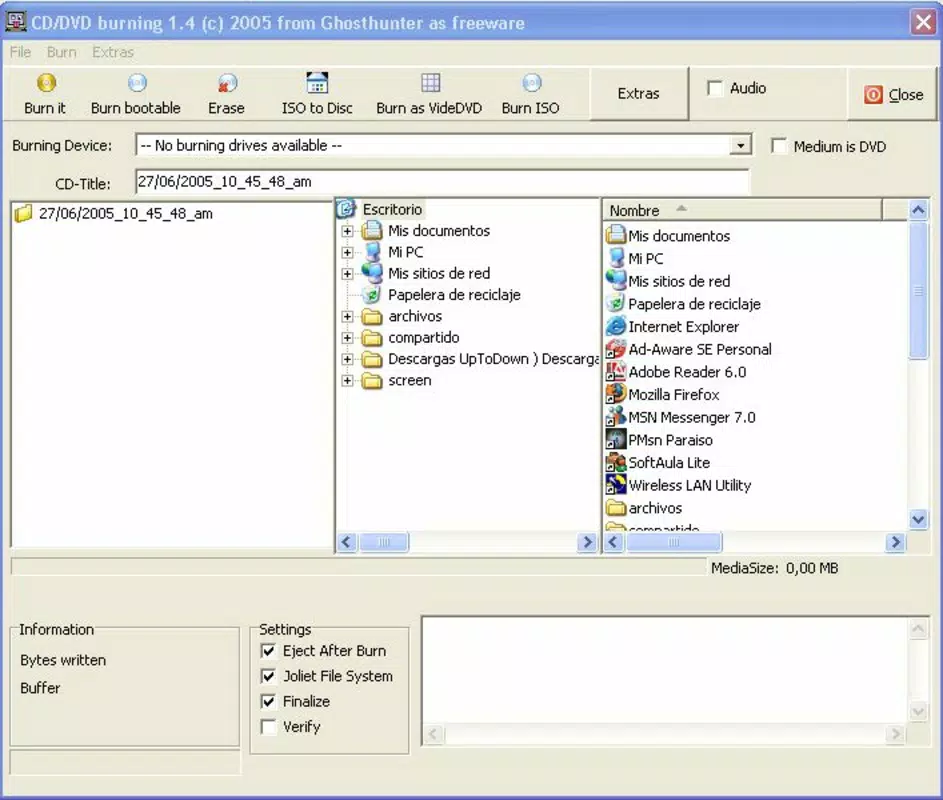
Task: Close the CD/DVD burning window
Action: click(923, 22)
